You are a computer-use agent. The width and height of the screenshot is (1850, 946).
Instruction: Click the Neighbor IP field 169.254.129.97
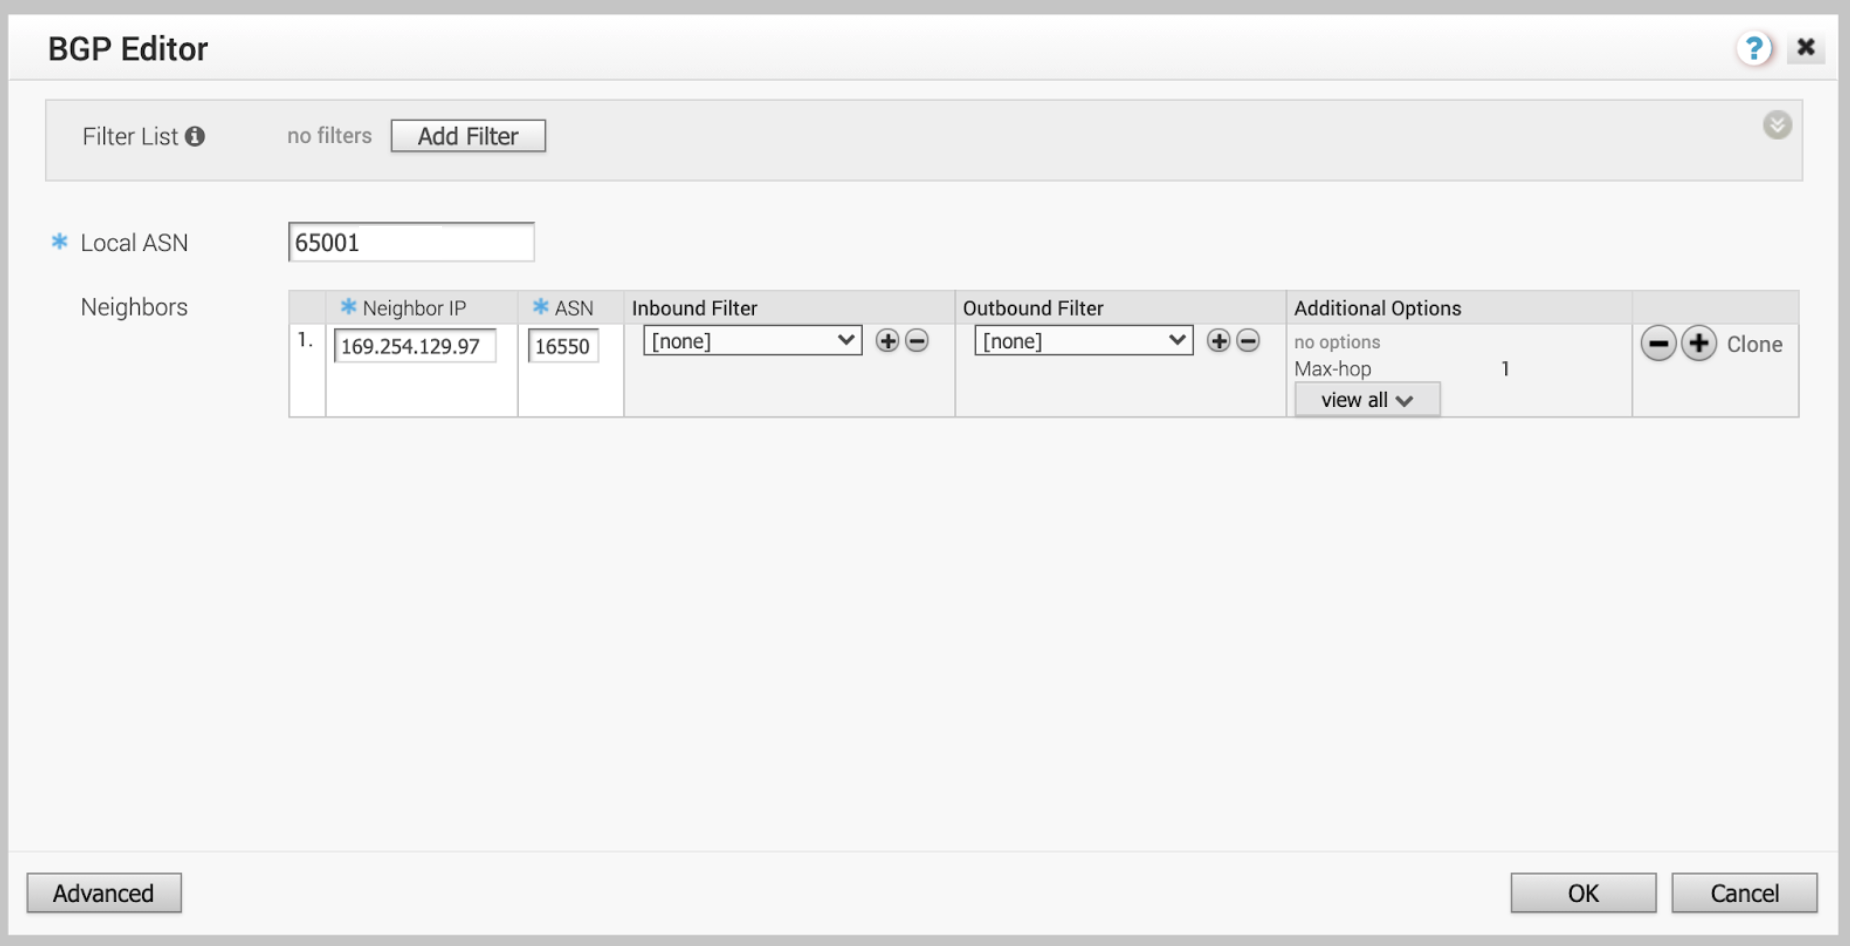(x=415, y=346)
